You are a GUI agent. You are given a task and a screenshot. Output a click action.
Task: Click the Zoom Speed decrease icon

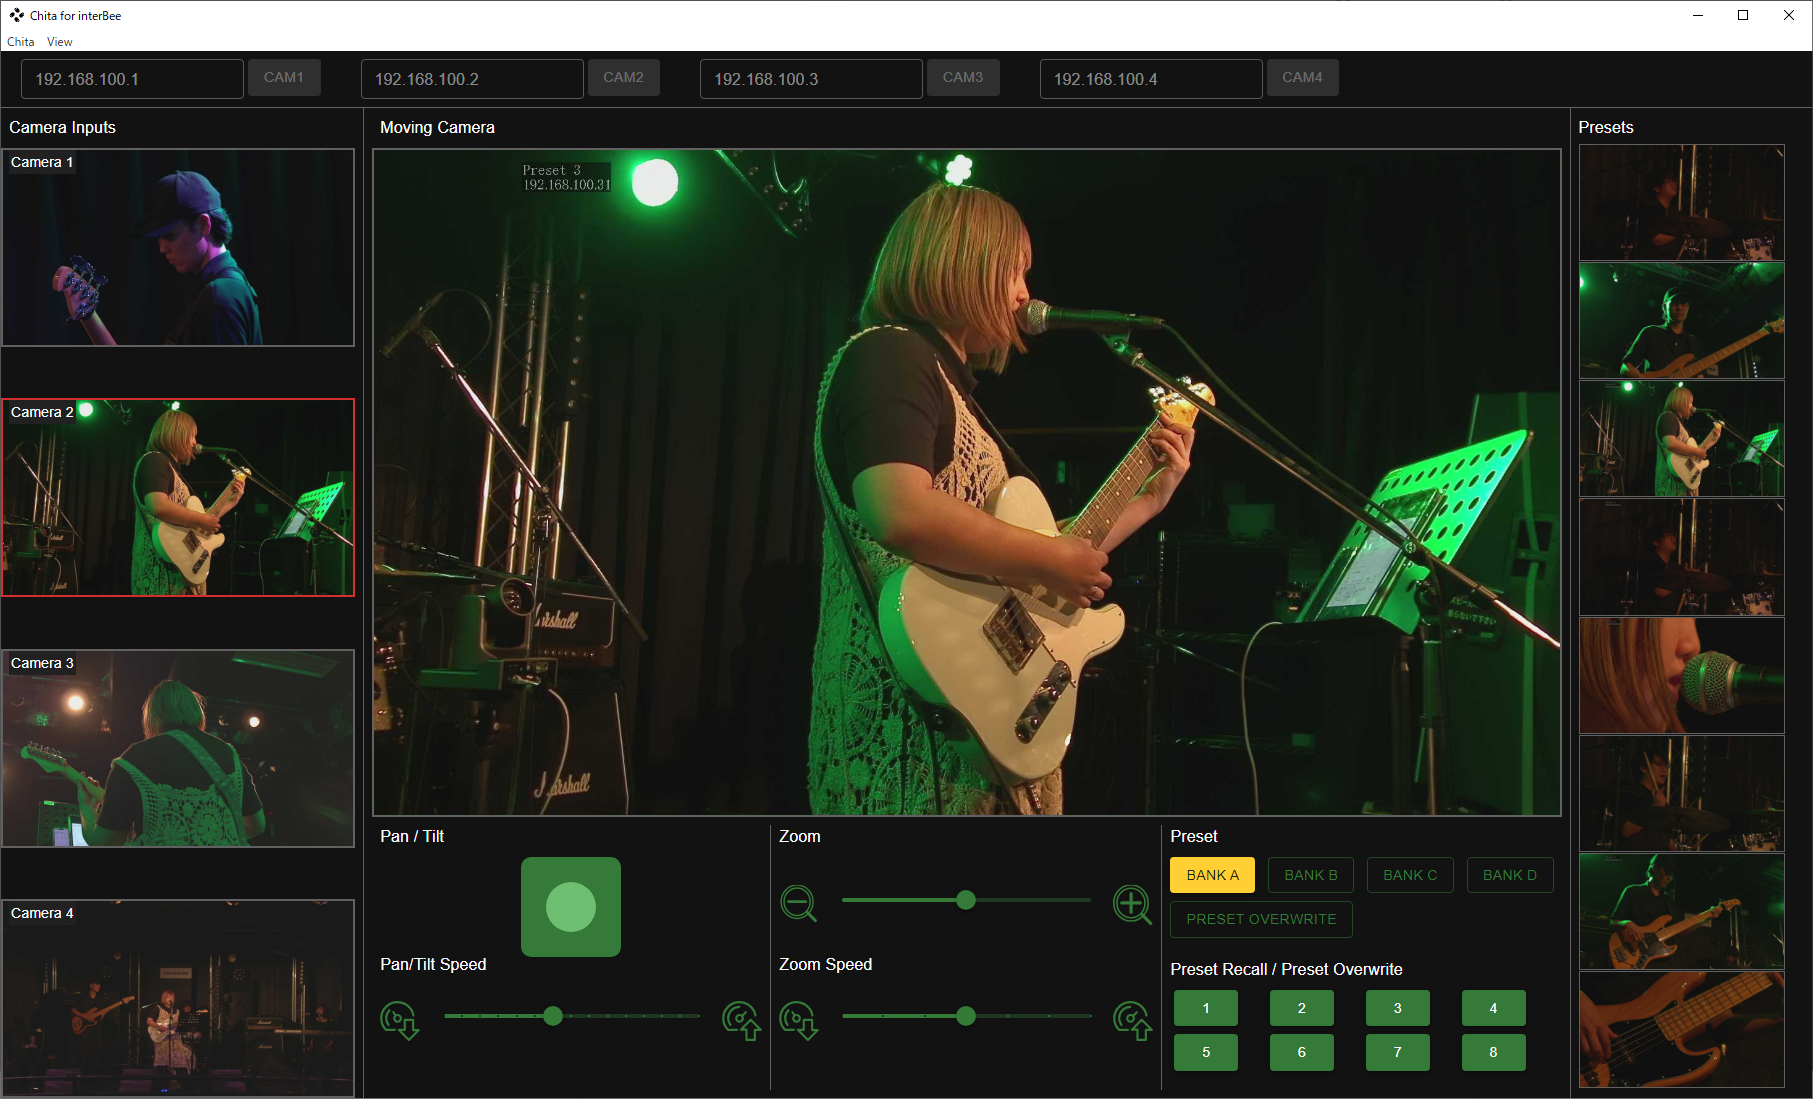tap(798, 1020)
